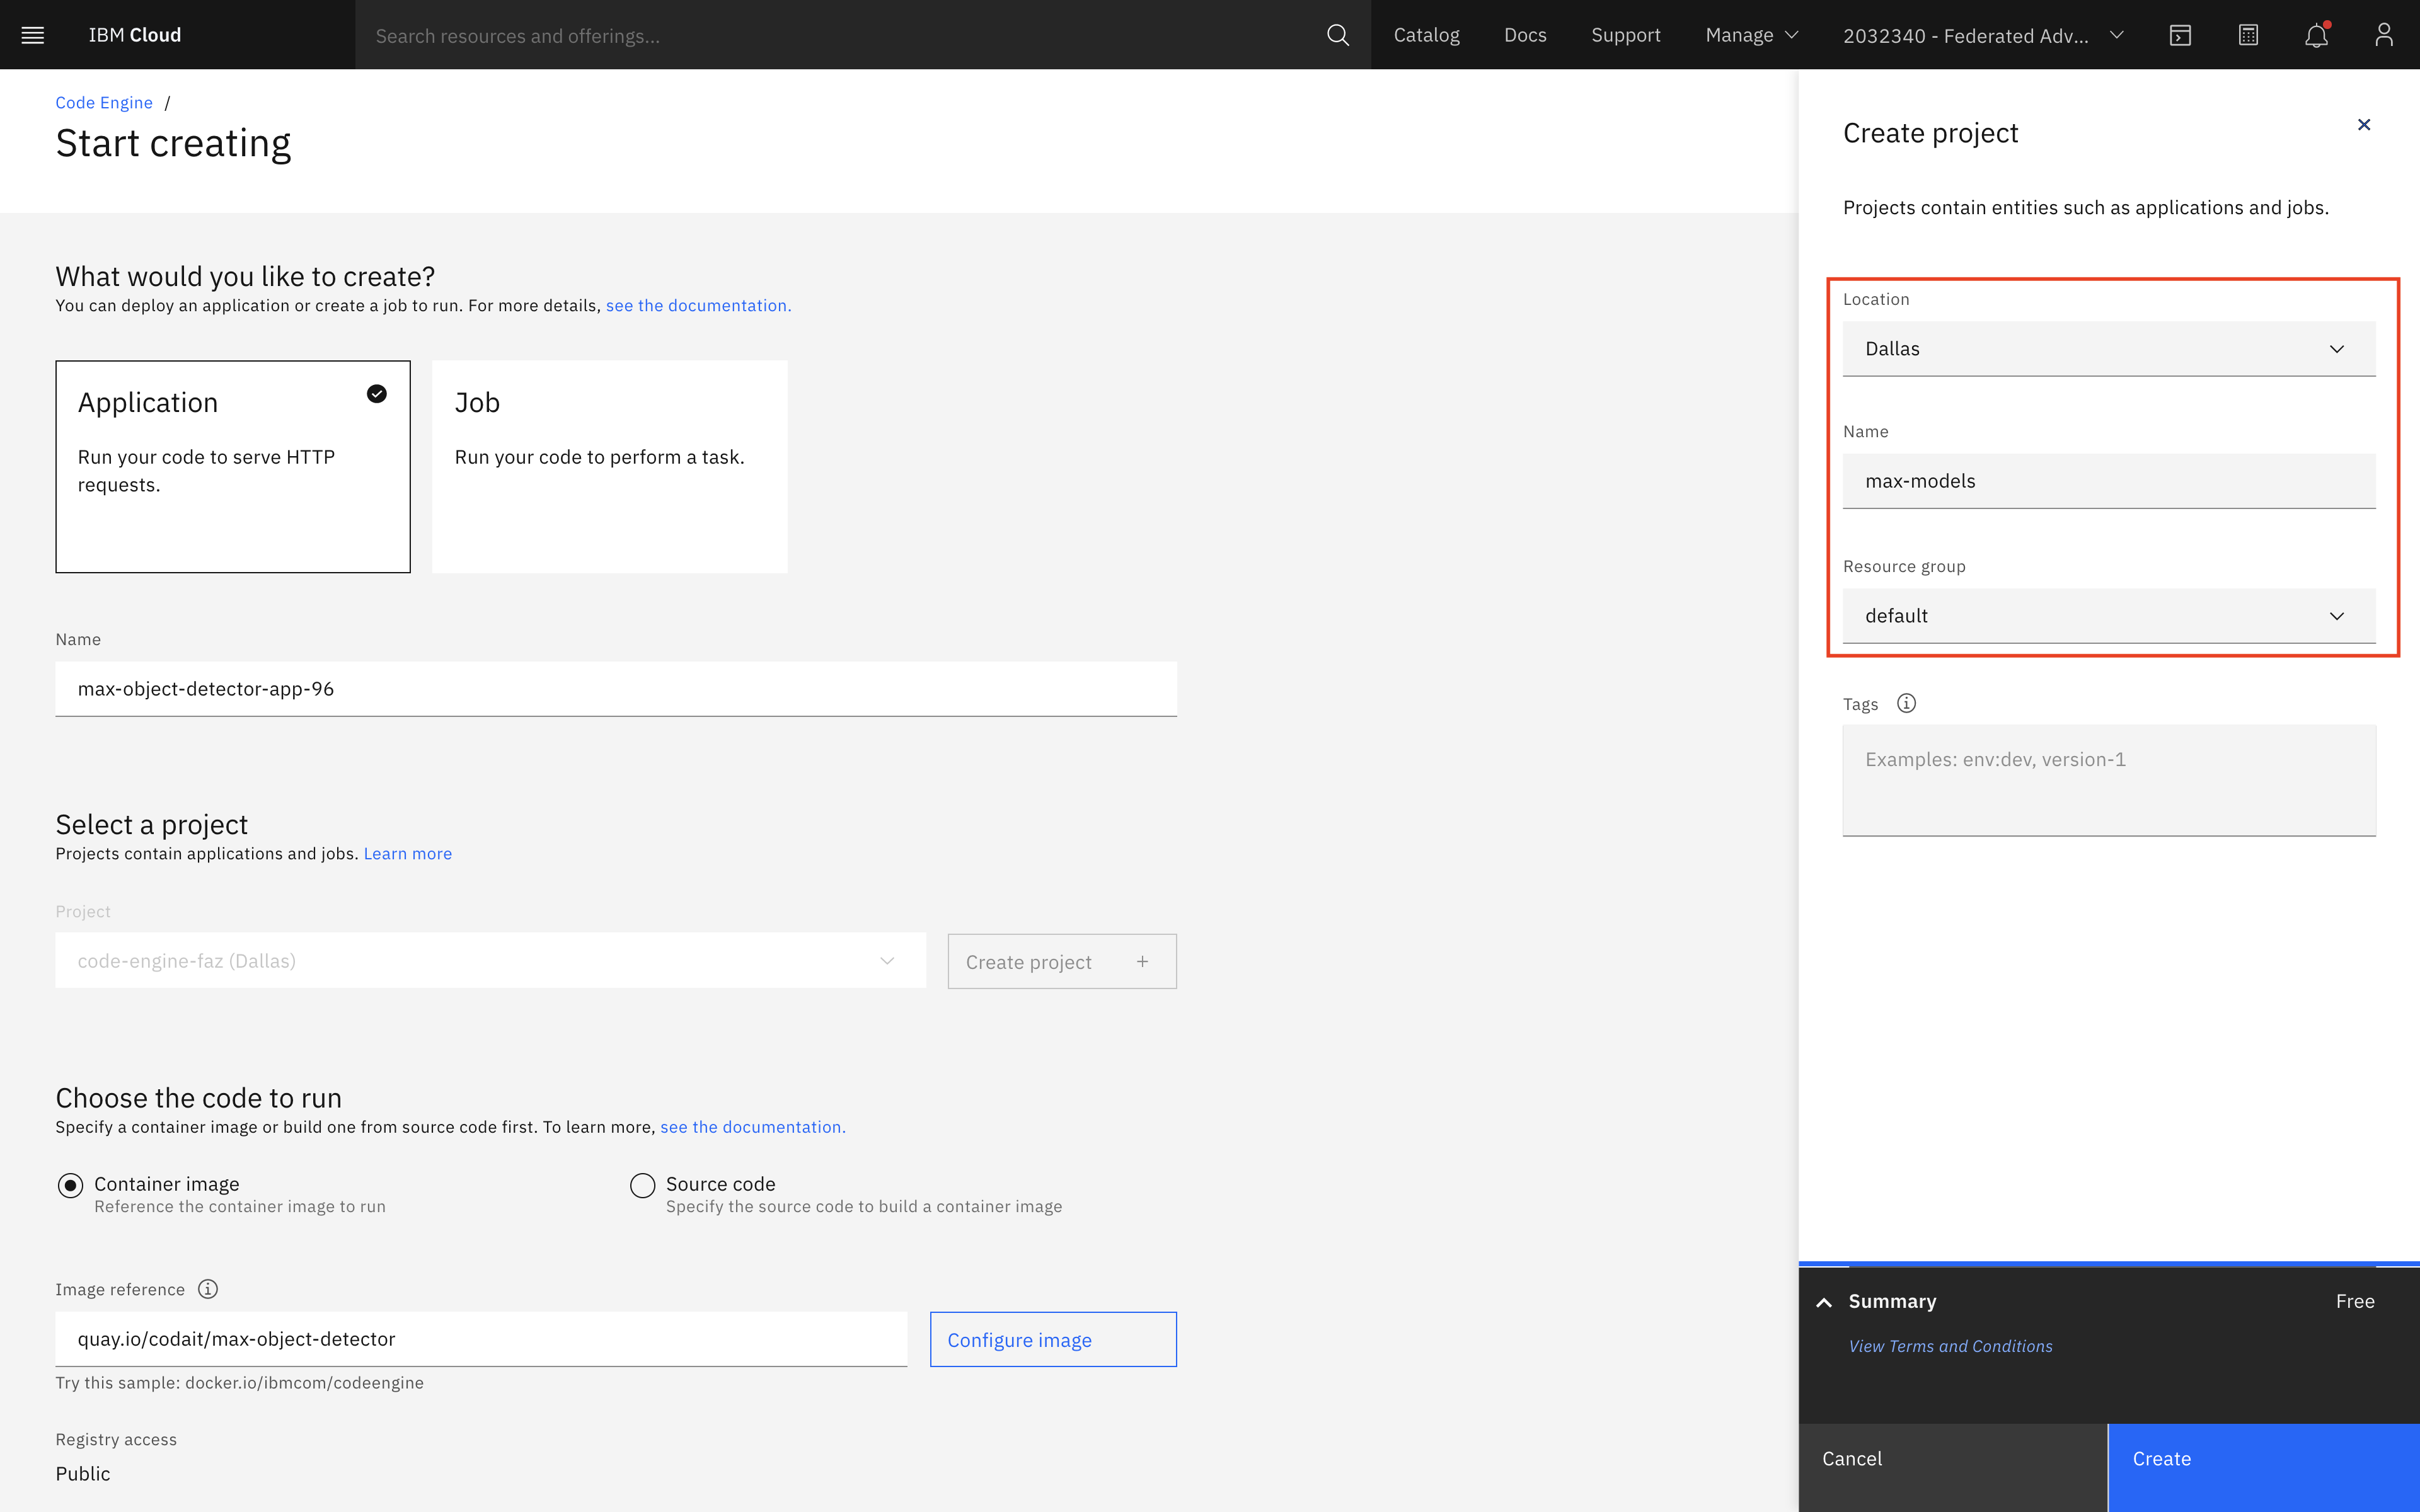Select the Application radio option

click(376, 392)
